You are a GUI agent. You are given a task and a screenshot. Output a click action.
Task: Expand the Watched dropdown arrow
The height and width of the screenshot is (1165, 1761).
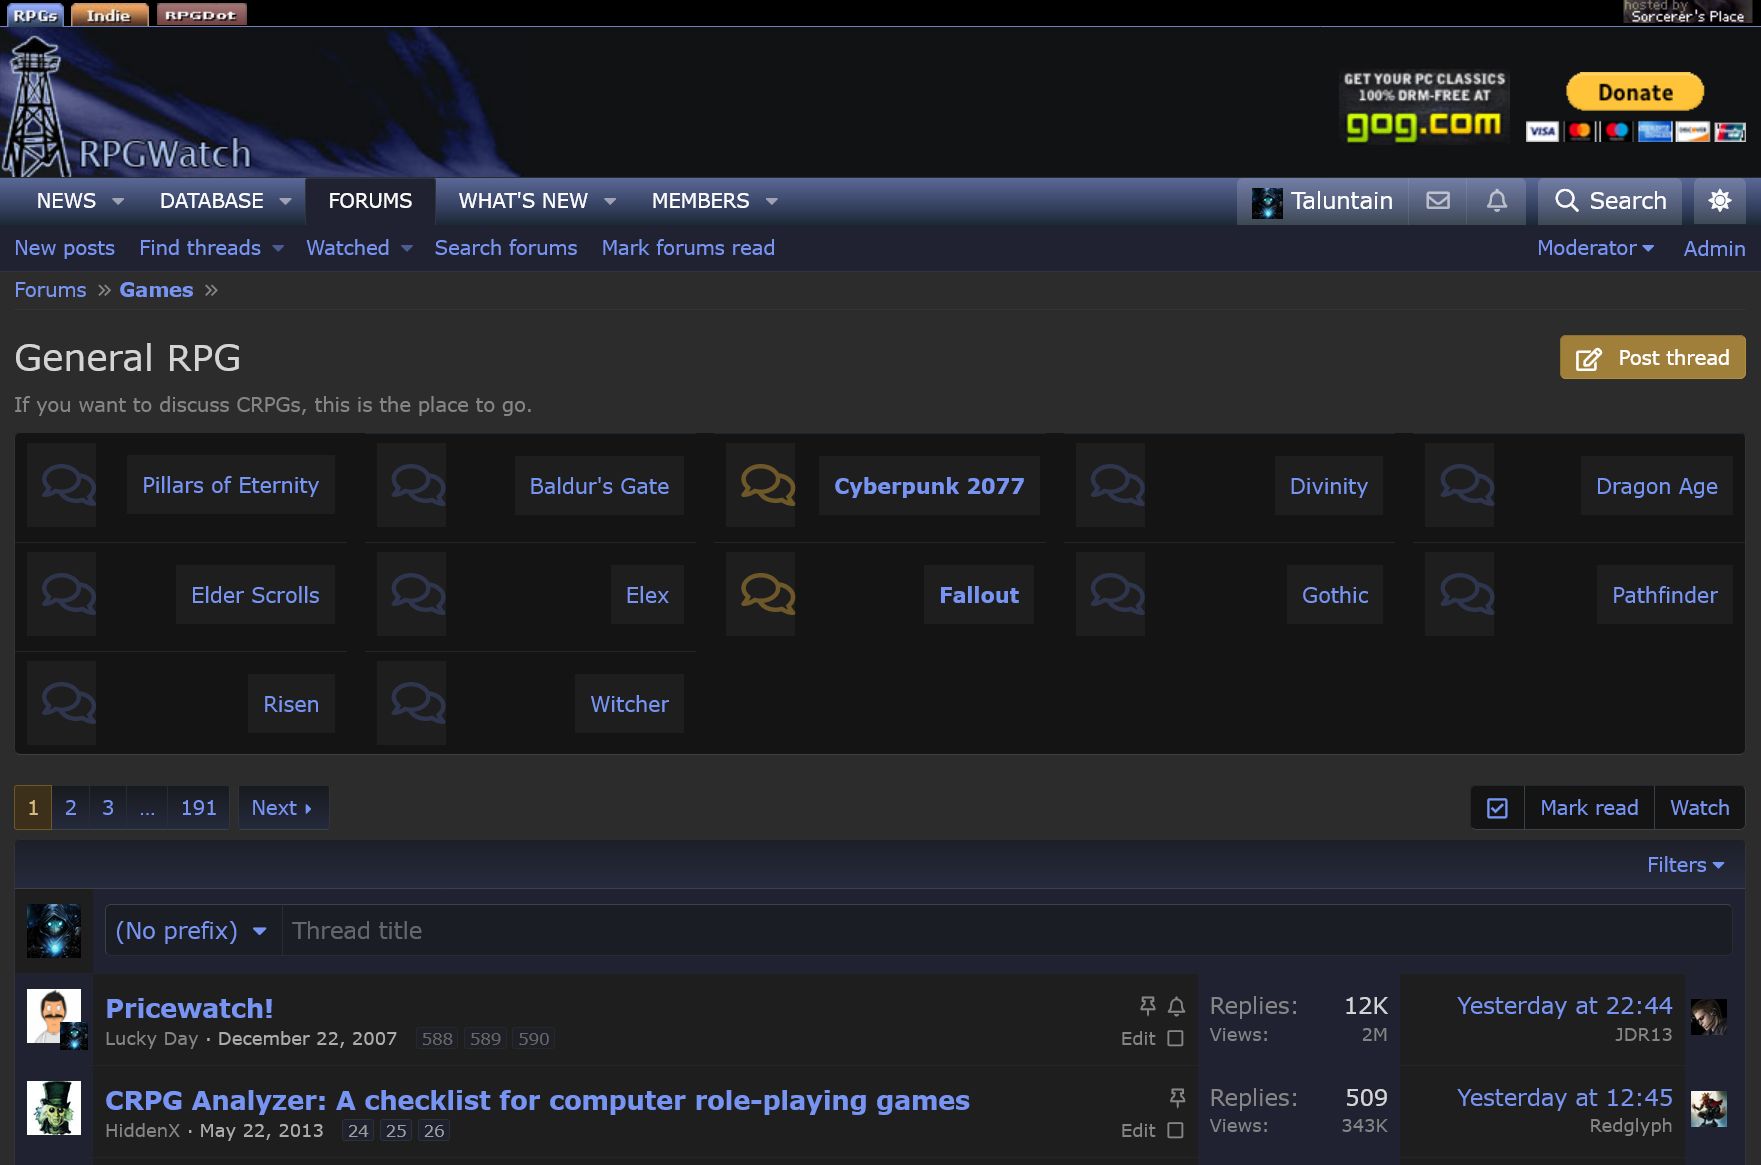(x=406, y=248)
